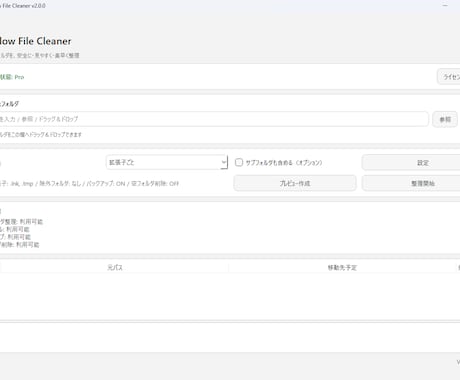This screenshot has height=380, width=460.
Task: Focus the folder path input field
Action: [x=214, y=119]
